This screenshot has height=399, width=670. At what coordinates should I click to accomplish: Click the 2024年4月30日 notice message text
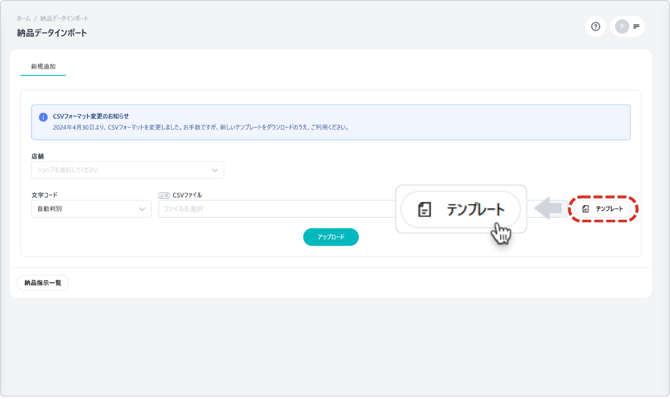click(201, 127)
